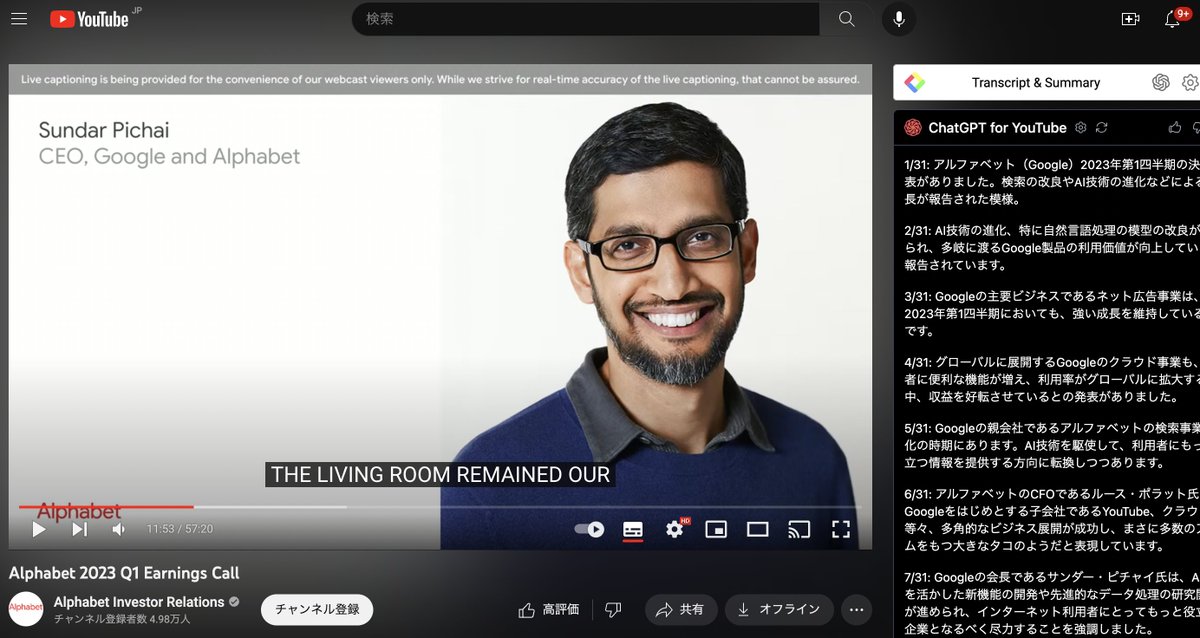
Task: Thumbs-up the ChatGPT summary
Action: click(1175, 128)
